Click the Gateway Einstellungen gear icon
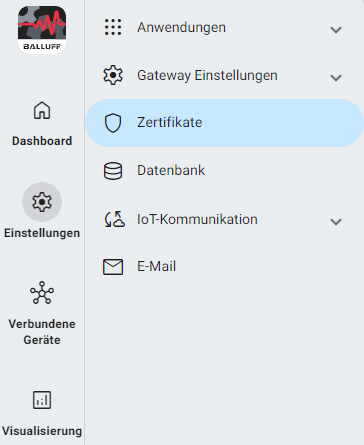 click(x=113, y=75)
